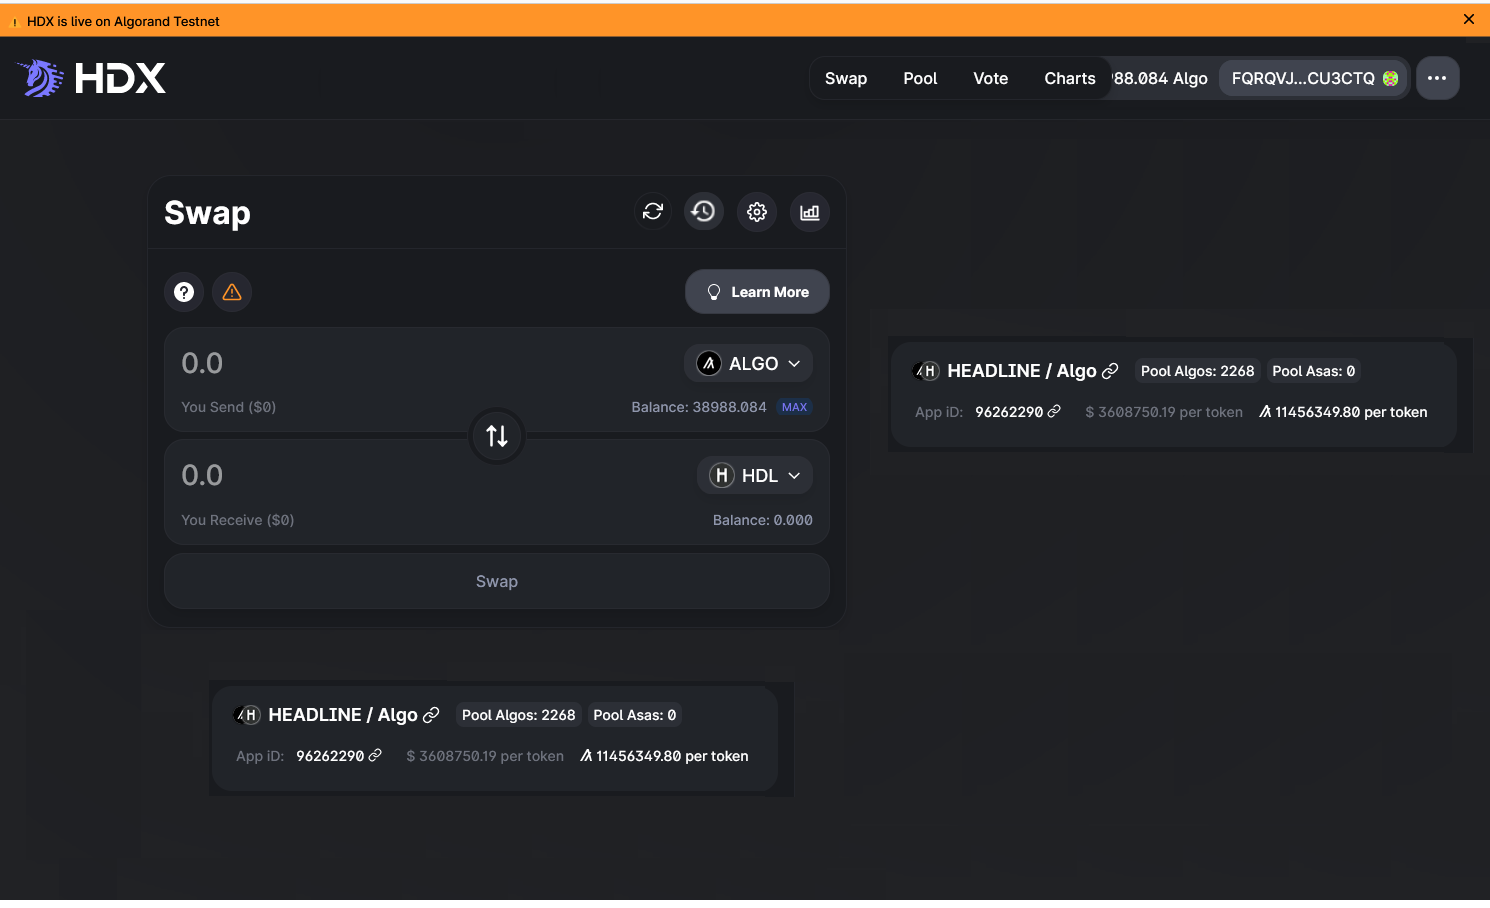Screen dimensions: 1490x908
Task: Click Pool Algos: 2268 badge in bottom card
Action: click(518, 715)
